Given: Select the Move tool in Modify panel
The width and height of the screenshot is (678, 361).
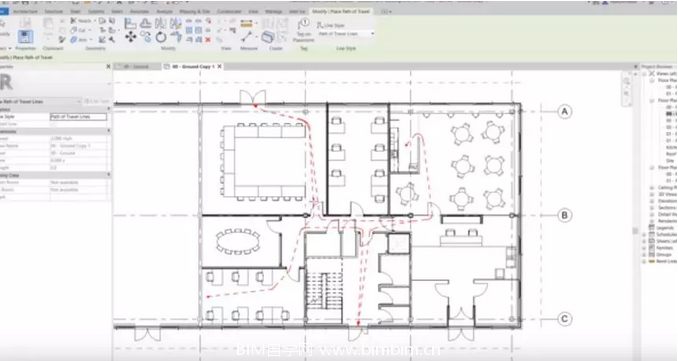Looking at the screenshot, I should click(x=131, y=37).
